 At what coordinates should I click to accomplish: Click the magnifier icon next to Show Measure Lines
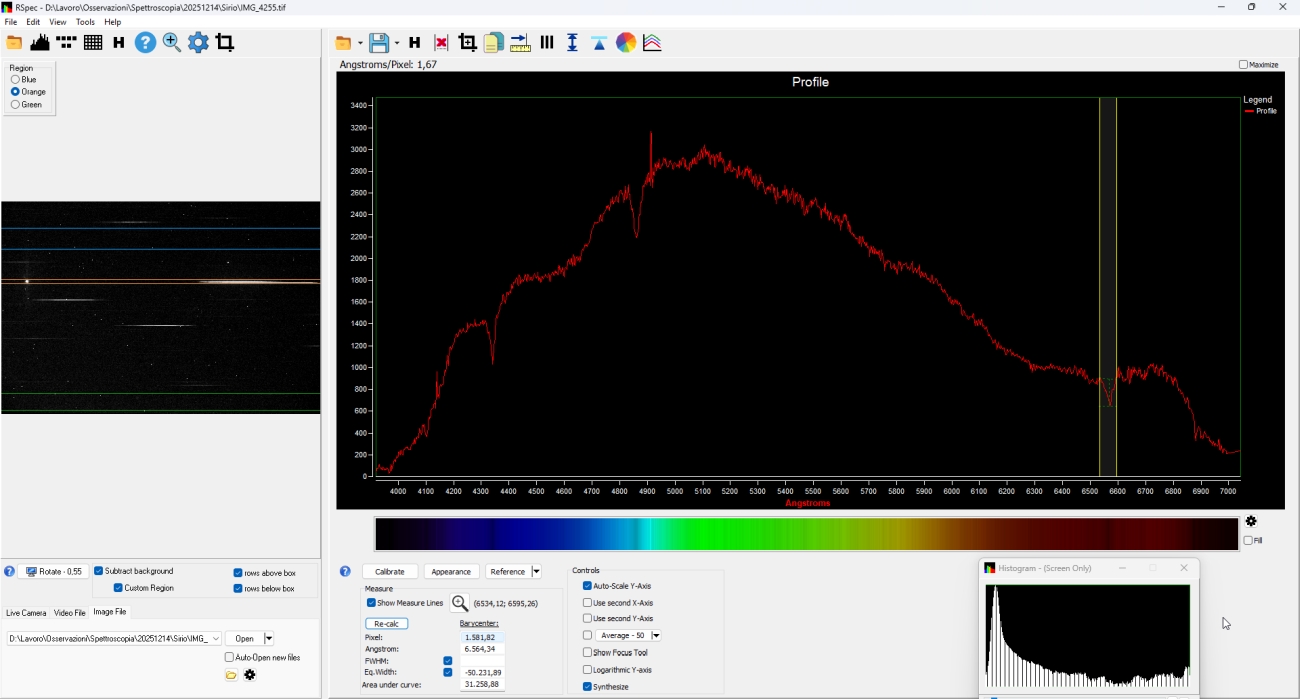tap(460, 603)
